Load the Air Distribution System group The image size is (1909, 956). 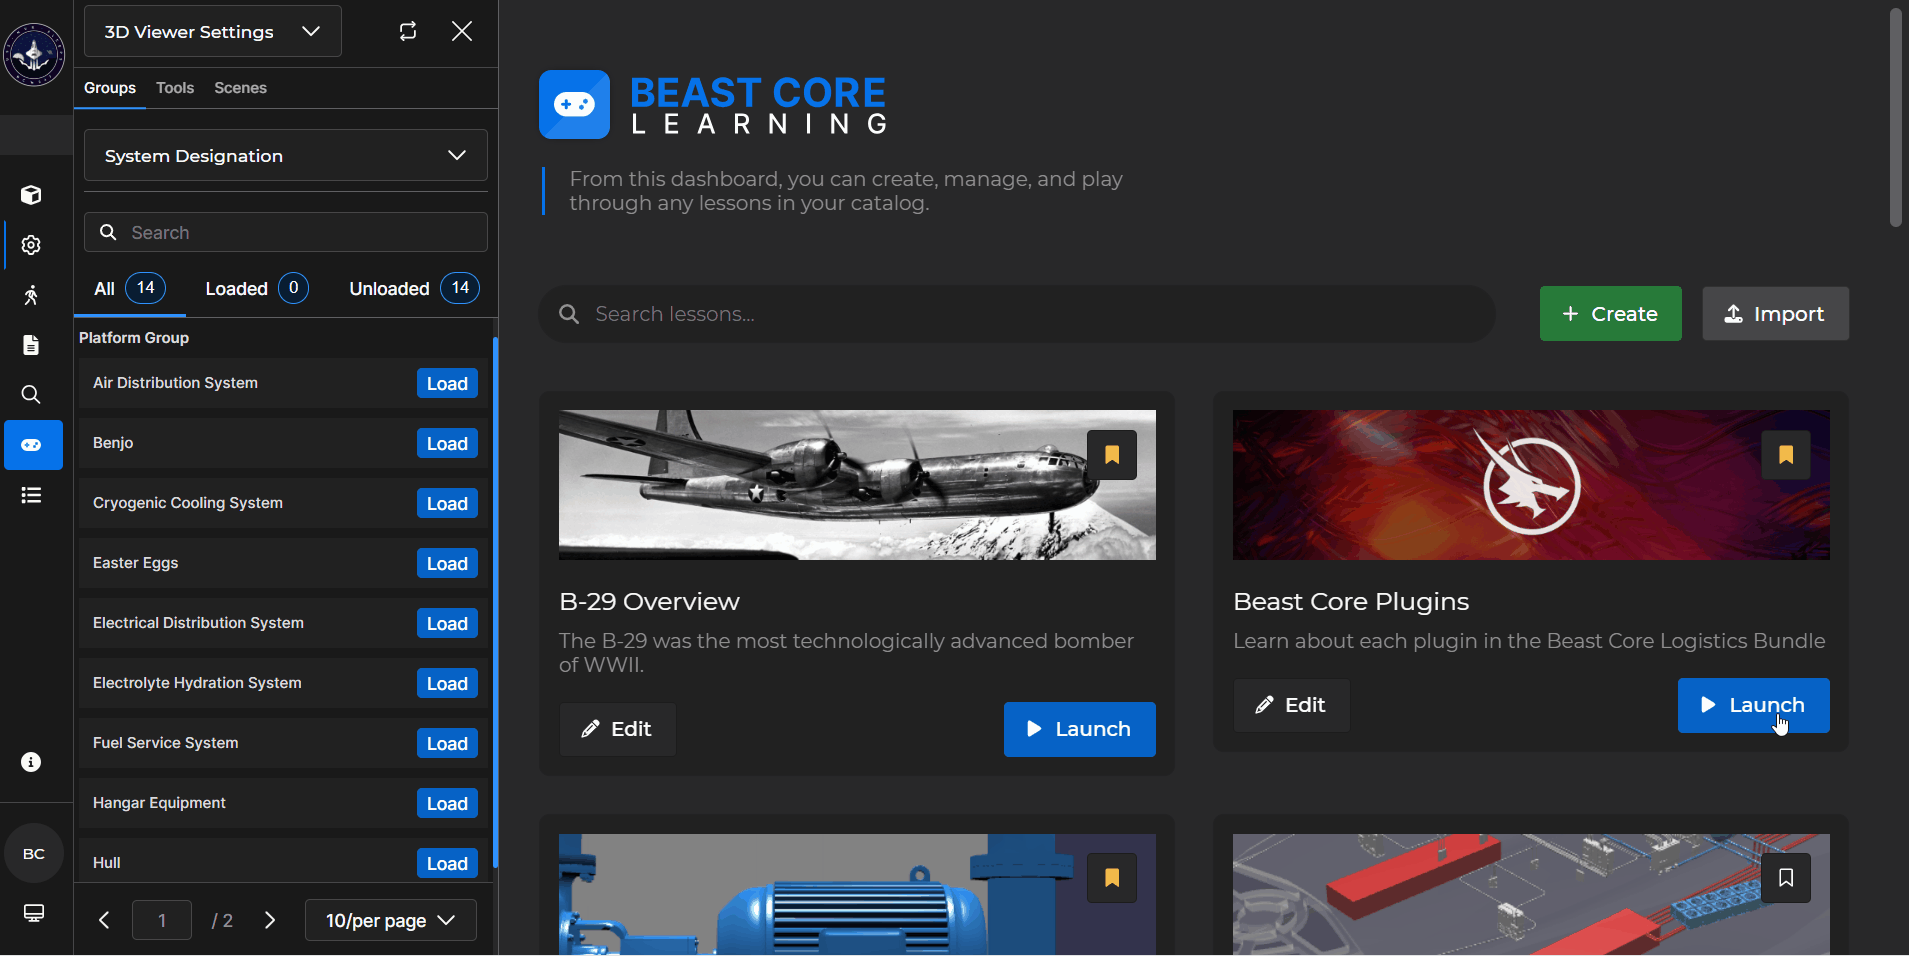coord(447,384)
